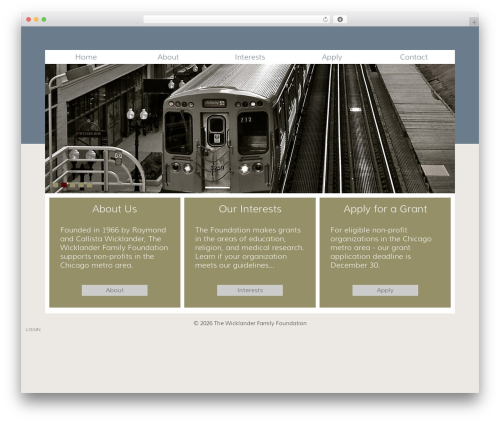Choose Apply in the navigation menu
This screenshot has width=500, height=423.
332,57
